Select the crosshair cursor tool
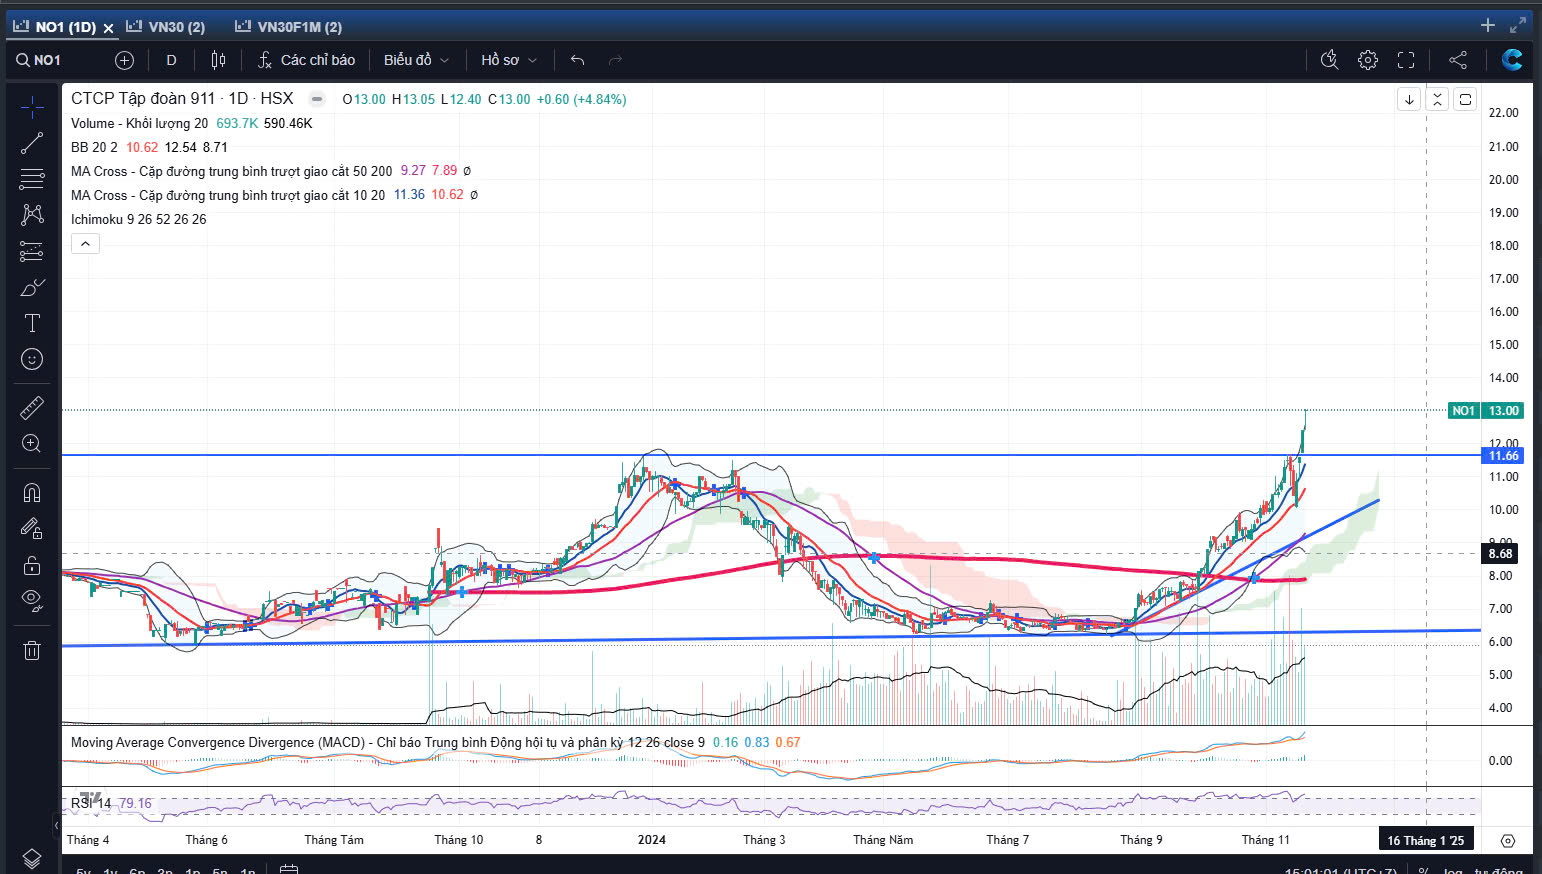 click(x=32, y=107)
